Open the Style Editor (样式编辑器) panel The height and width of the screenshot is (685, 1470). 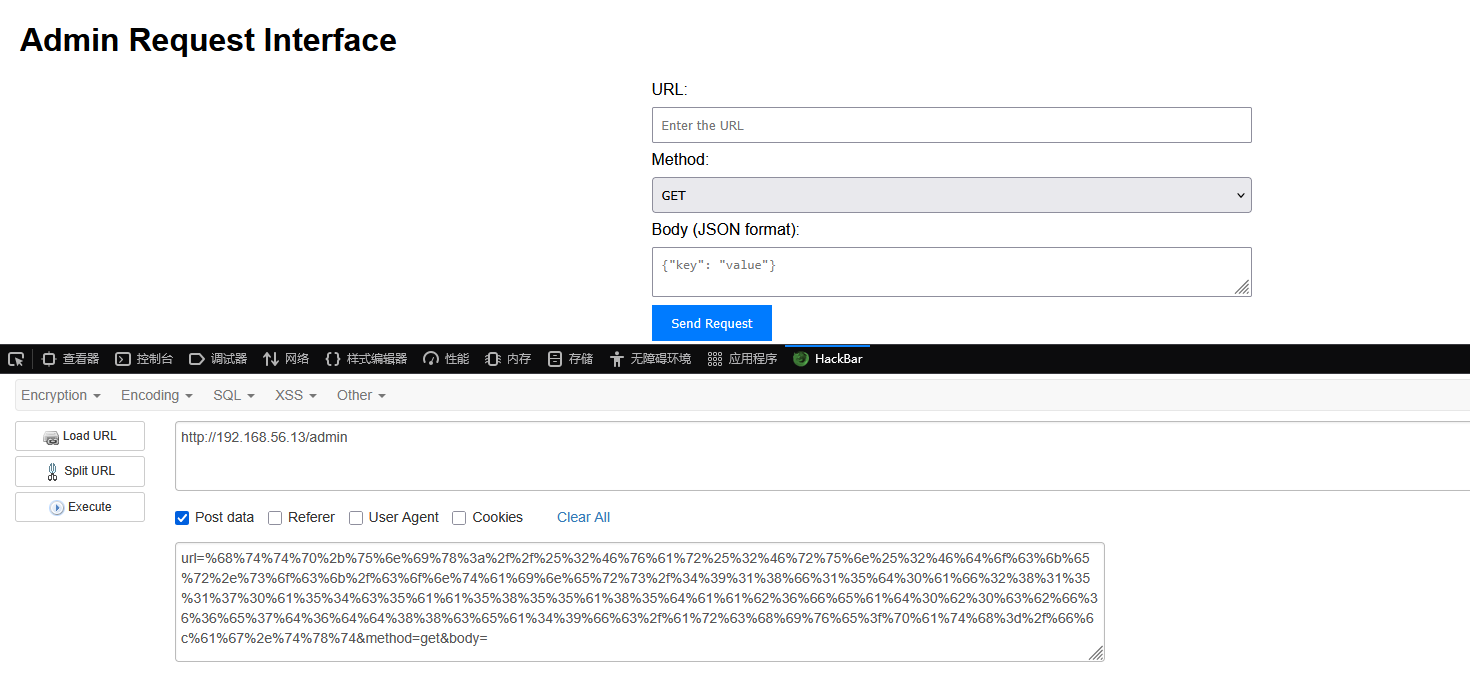tap(366, 359)
